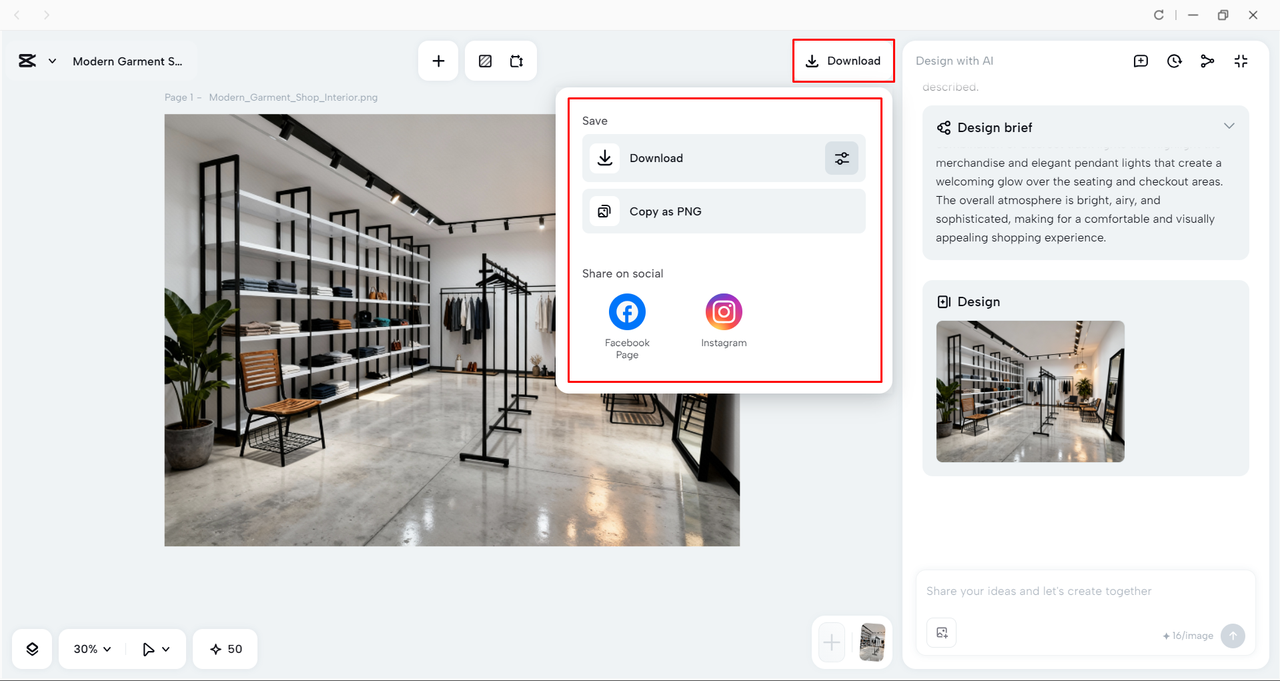Click the garment shop image on canvas

pos(452,330)
